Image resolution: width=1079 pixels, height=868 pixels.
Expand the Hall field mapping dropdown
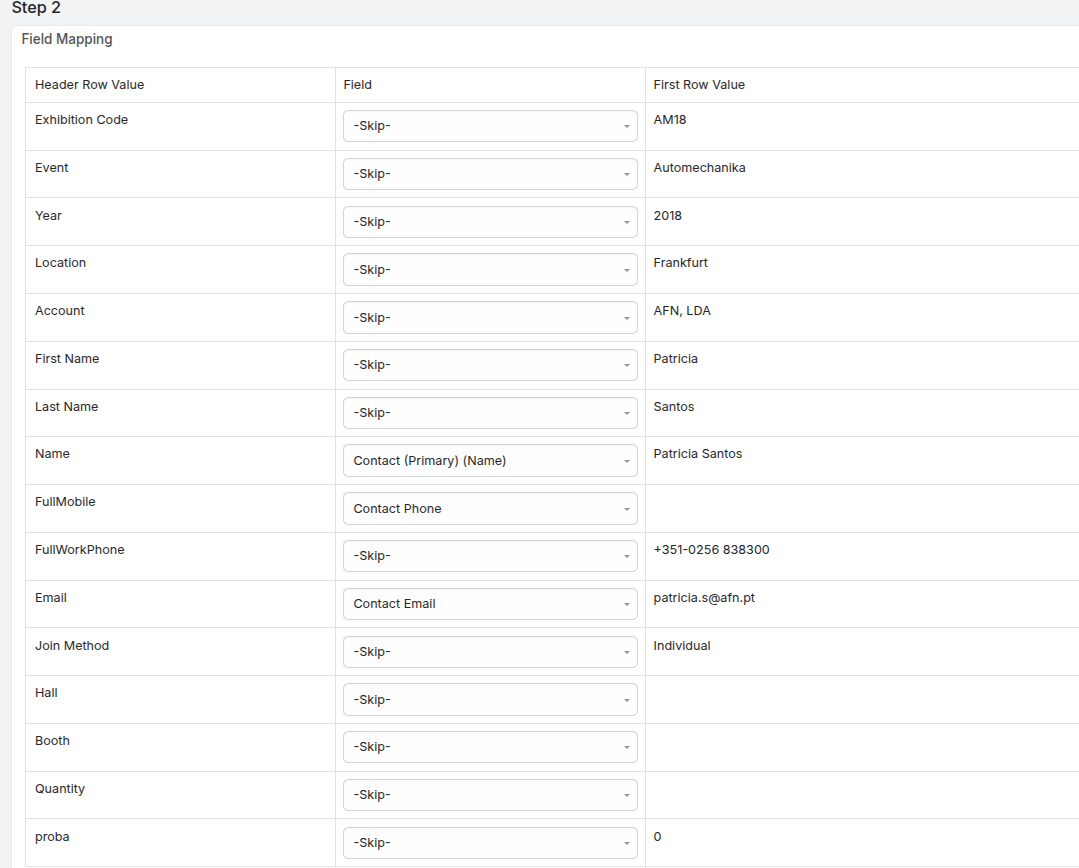pos(490,699)
